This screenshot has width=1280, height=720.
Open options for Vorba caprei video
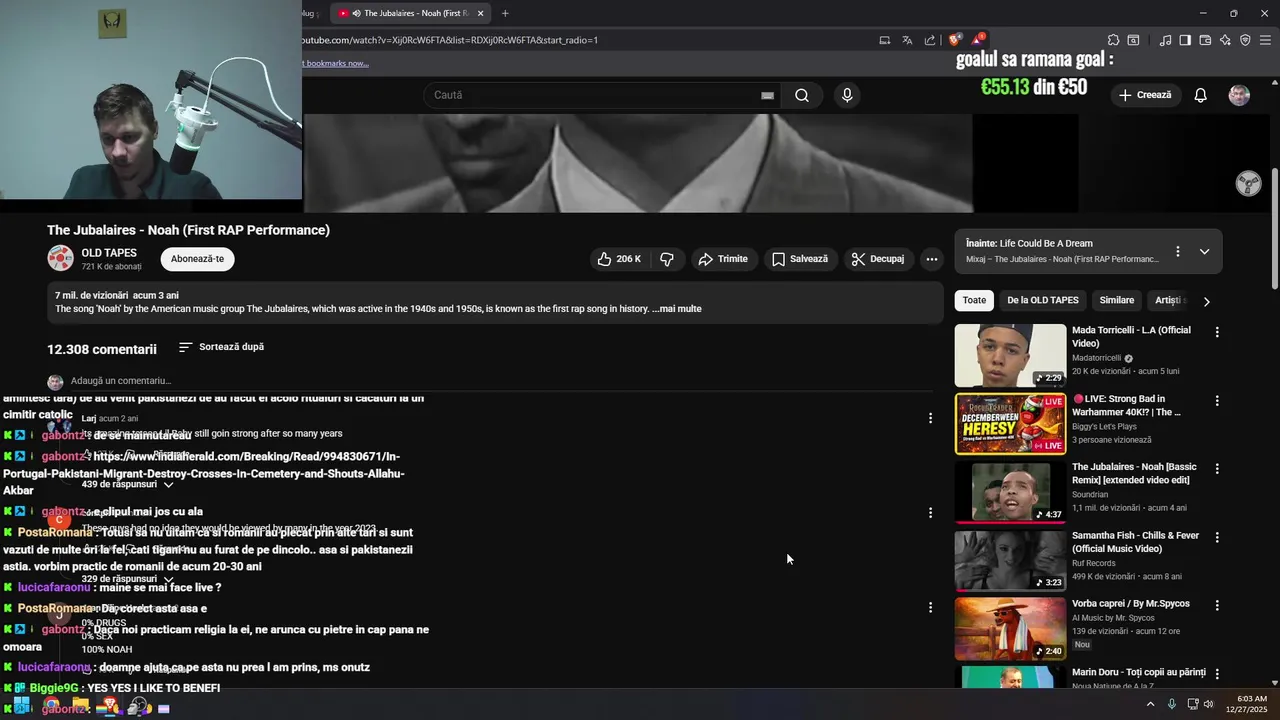pyautogui.click(x=1217, y=605)
